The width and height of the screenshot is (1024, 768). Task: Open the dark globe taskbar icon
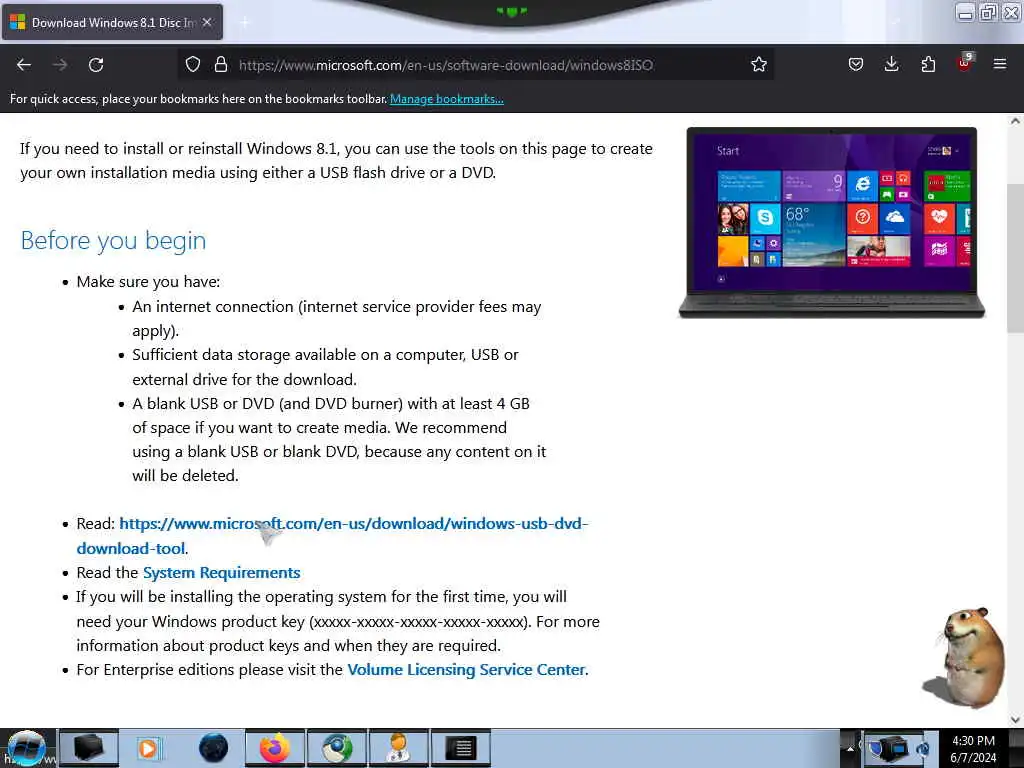[213, 748]
